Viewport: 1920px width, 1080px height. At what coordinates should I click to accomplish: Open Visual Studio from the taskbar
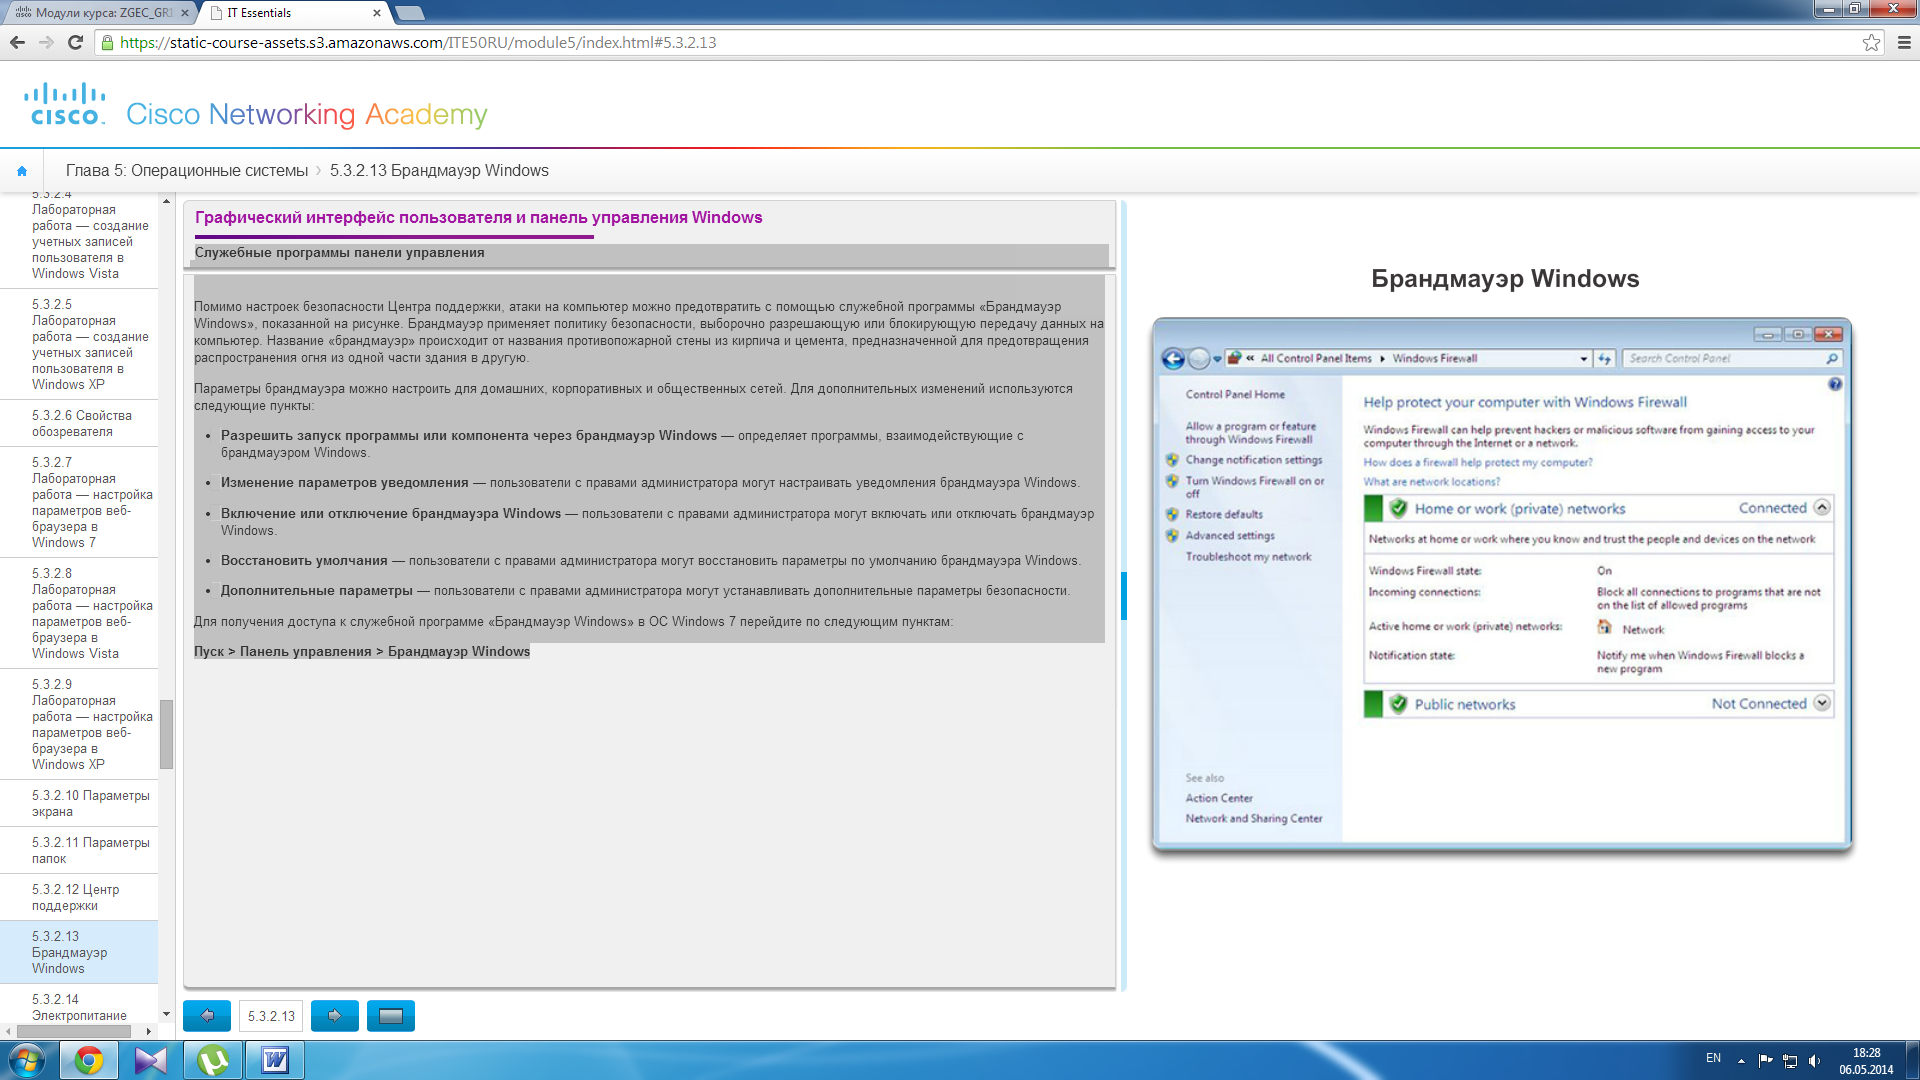point(151,1060)
